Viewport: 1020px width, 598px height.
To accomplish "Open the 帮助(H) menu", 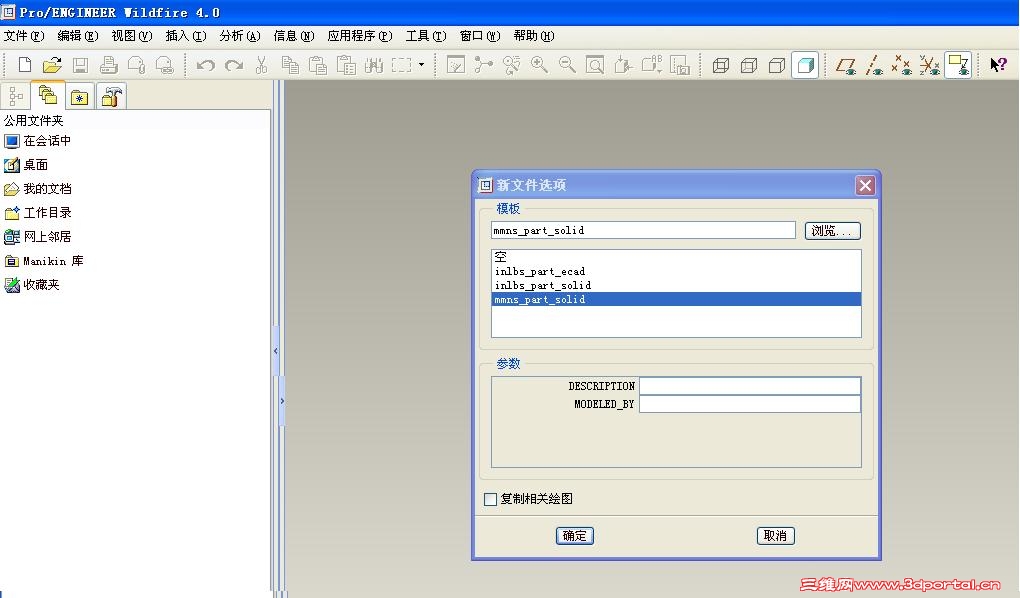I will coord(534,36).
